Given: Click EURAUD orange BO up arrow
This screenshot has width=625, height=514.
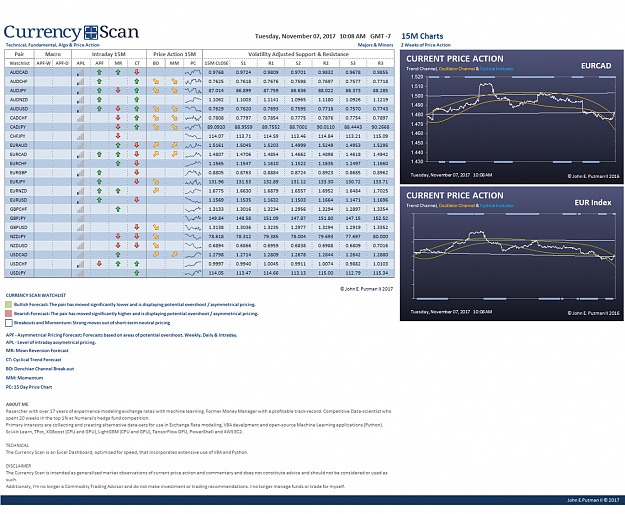Looking at the screenshot, I should pos(156,145).
